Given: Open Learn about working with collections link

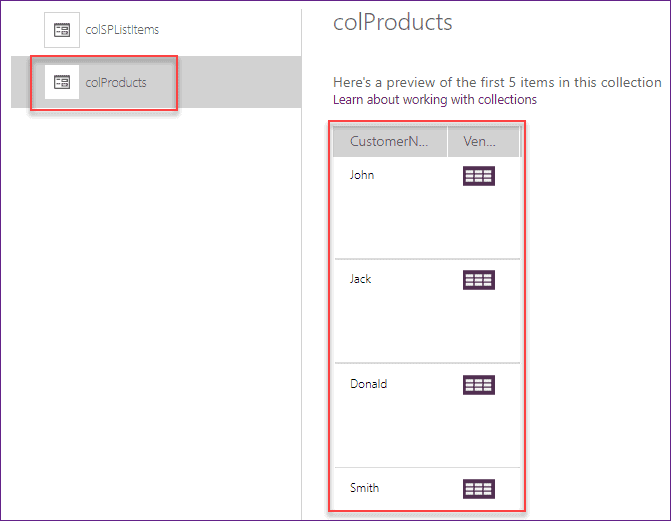Looking at the screenshot, I should tap(435, 100).
